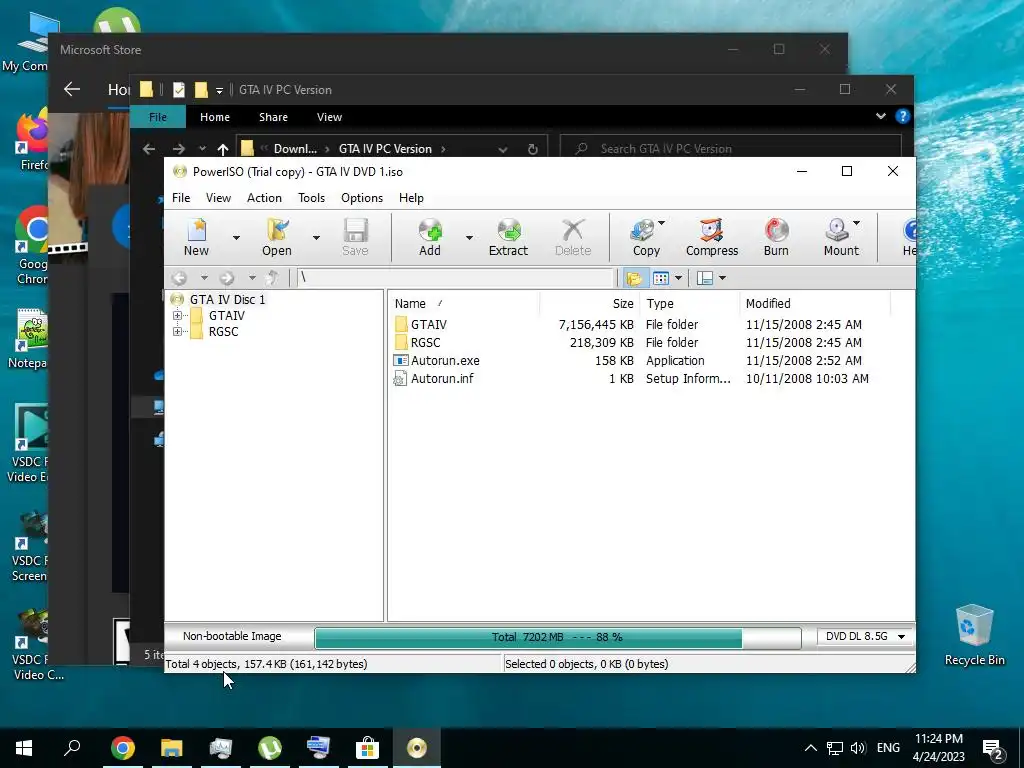The width and height of the screenshot is (1024, 768).
Task: Click the Non-bootable Image status label
Action: [232, 636]
